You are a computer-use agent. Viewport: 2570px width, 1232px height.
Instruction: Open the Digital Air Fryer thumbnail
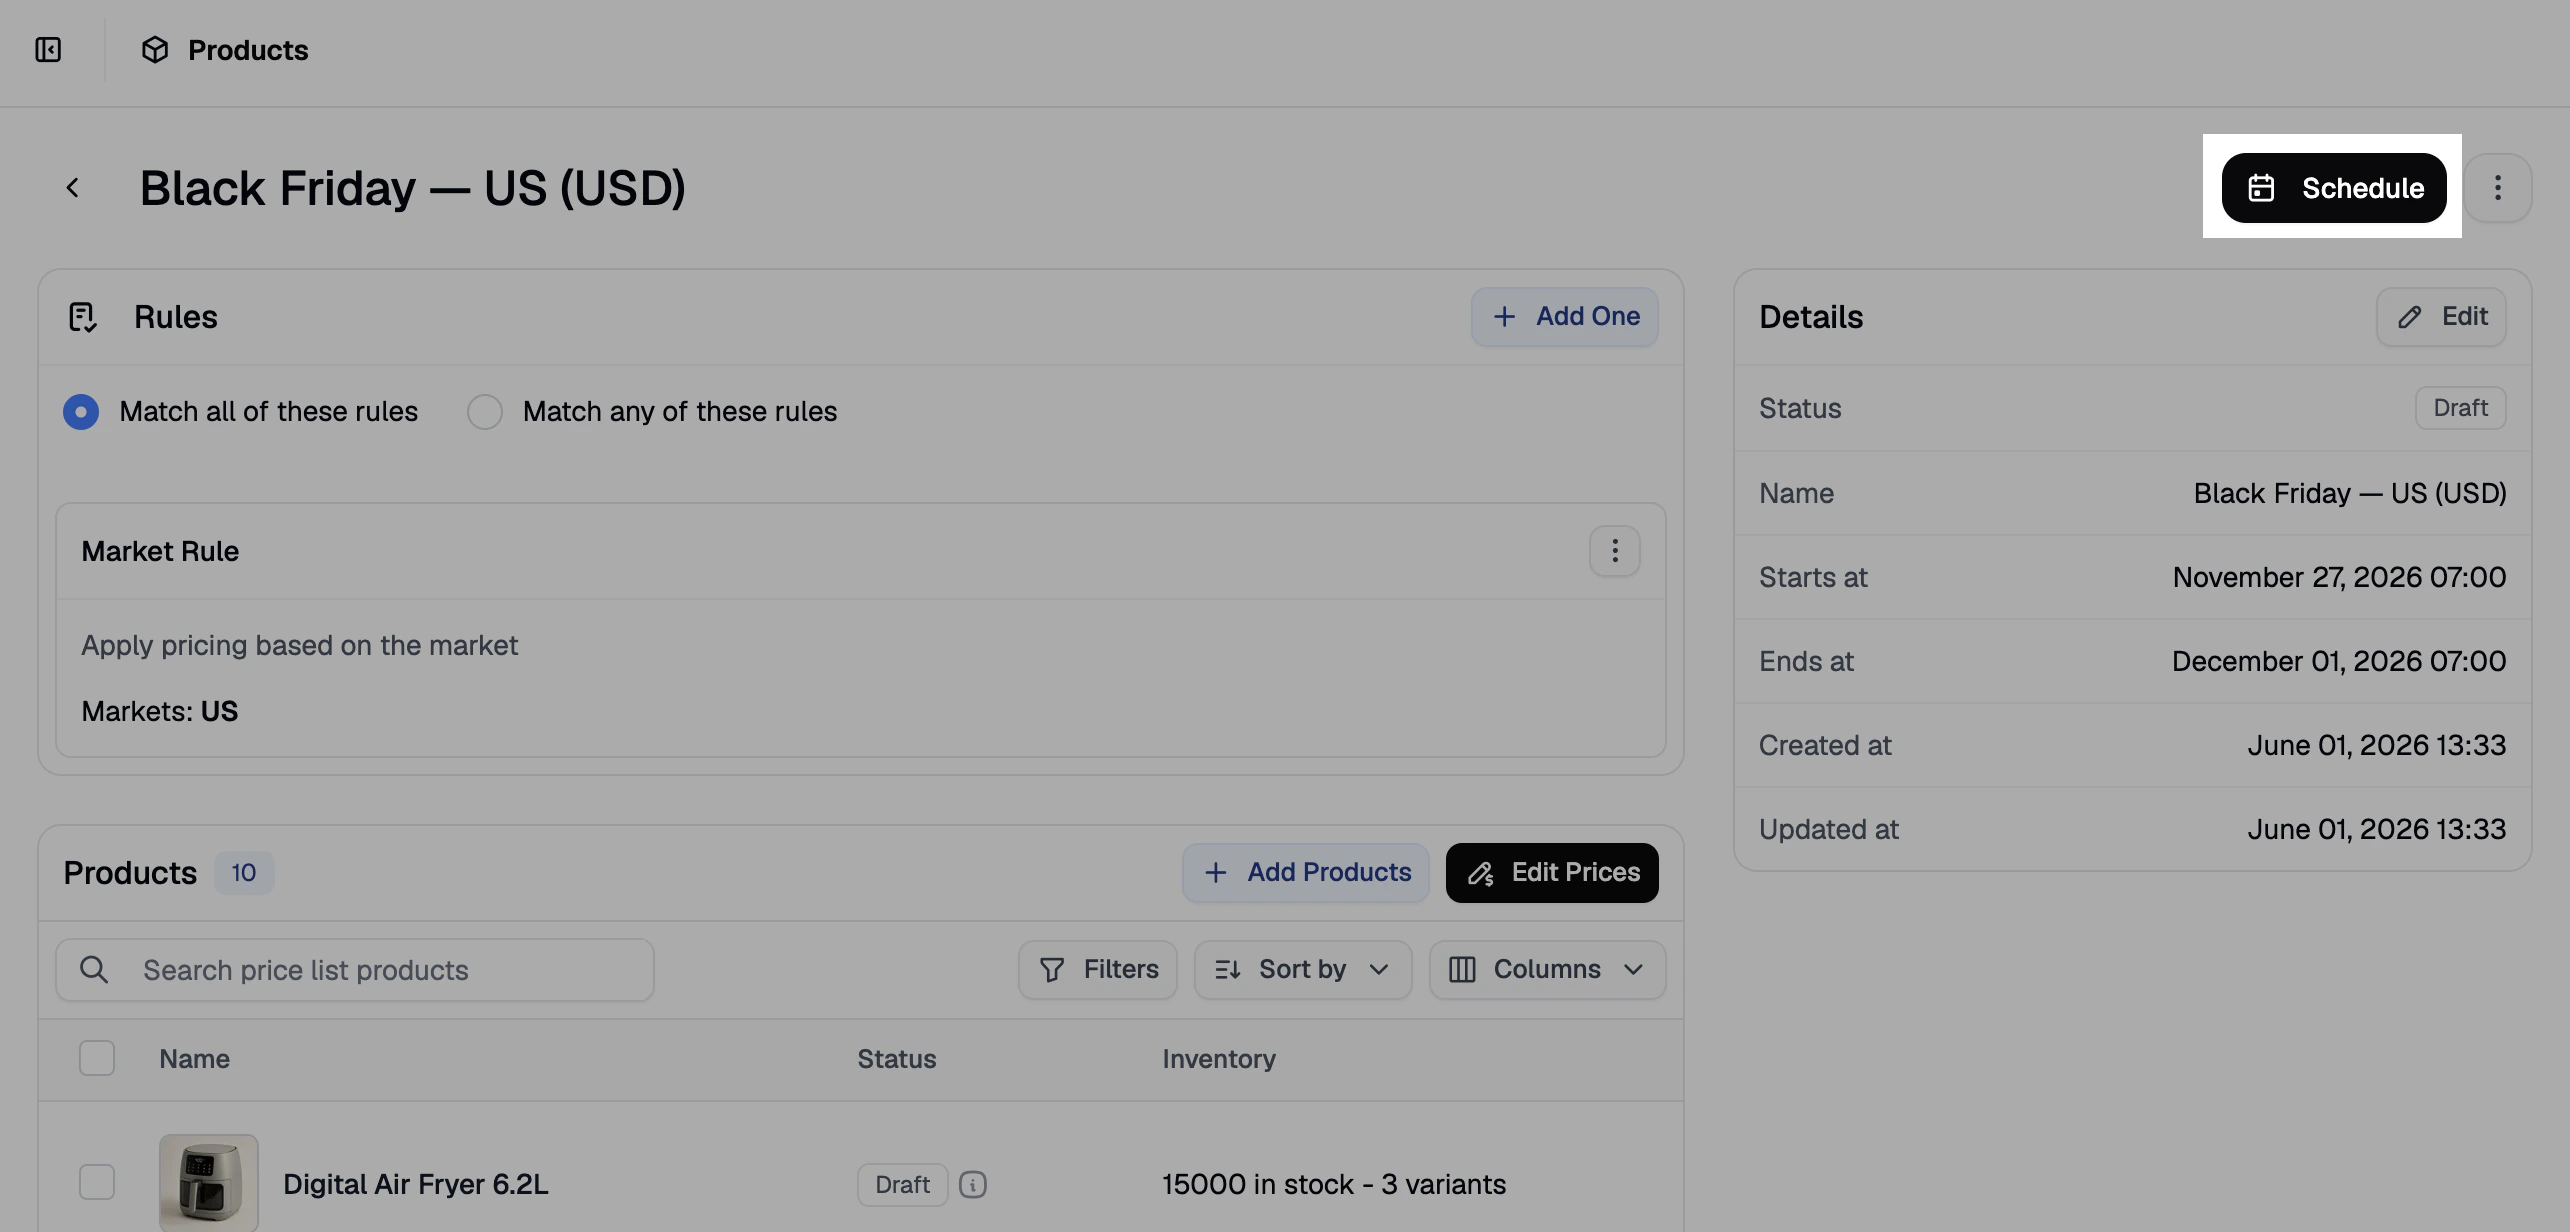coord(209,1183)
